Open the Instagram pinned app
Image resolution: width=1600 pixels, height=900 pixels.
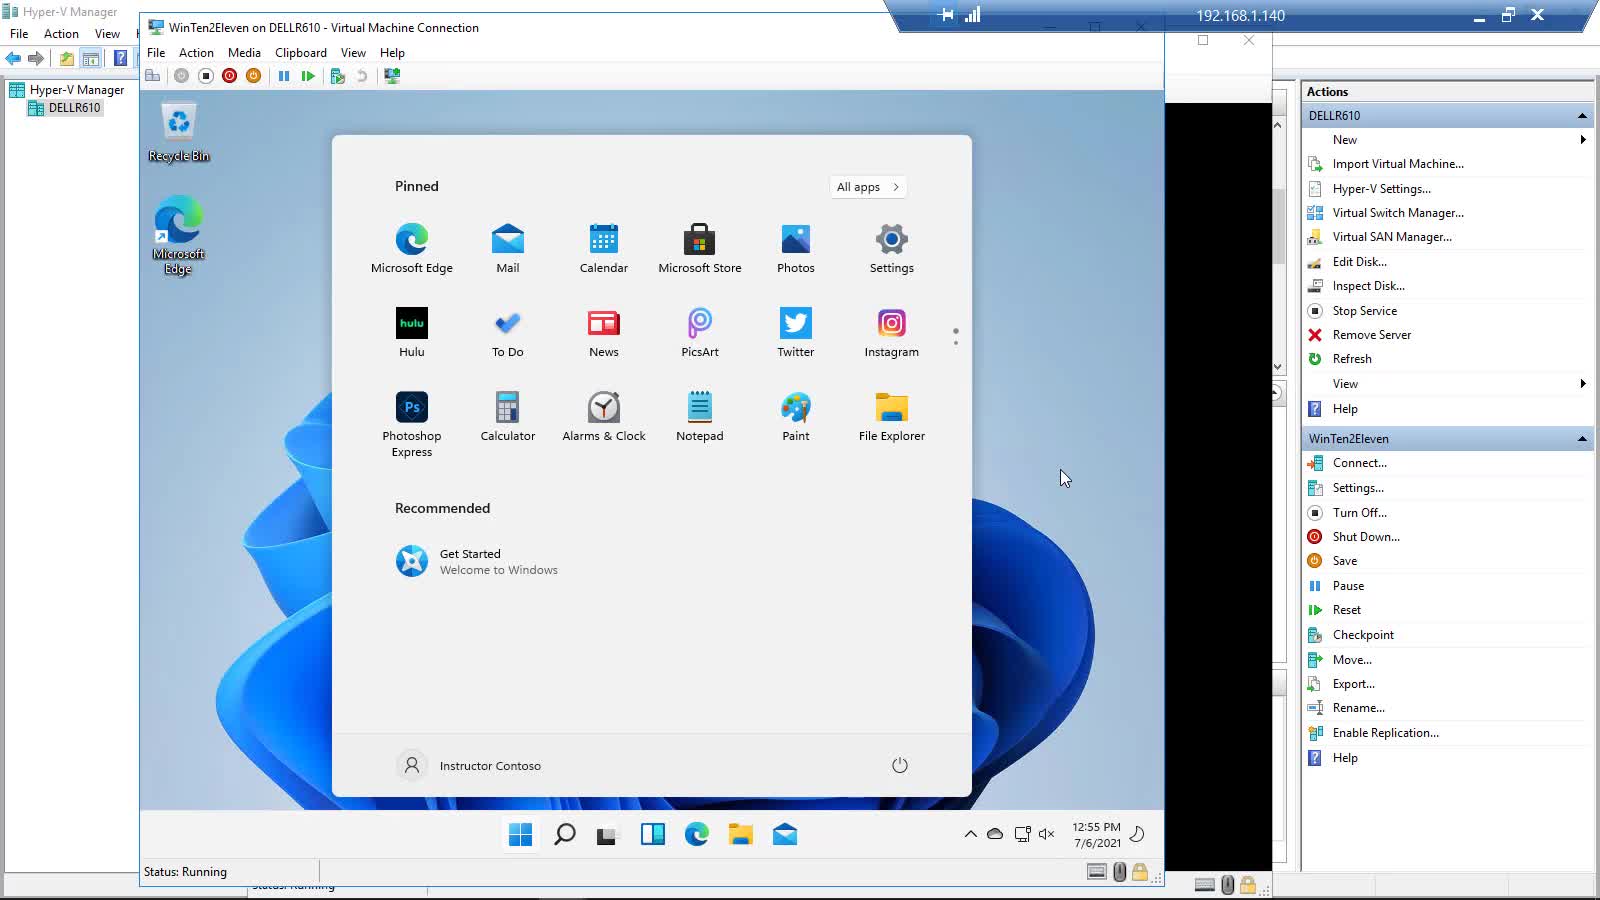point(892,332)
